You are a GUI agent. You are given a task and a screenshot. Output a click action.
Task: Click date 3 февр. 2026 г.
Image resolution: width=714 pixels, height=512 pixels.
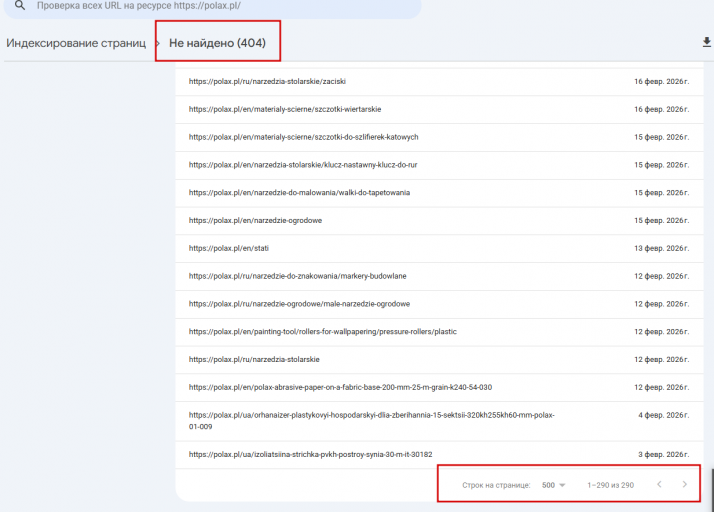(x=663, y=455)
